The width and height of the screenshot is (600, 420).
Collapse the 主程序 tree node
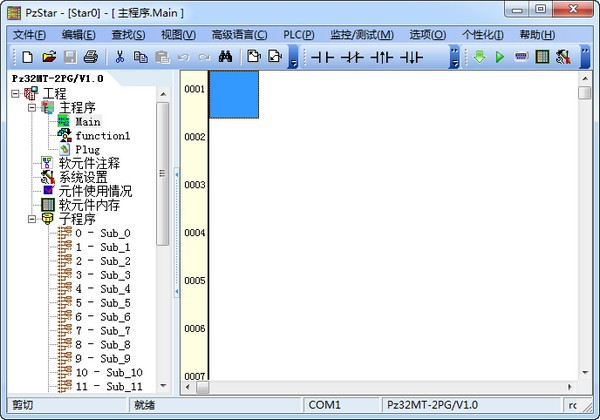(x=32, y=107)
